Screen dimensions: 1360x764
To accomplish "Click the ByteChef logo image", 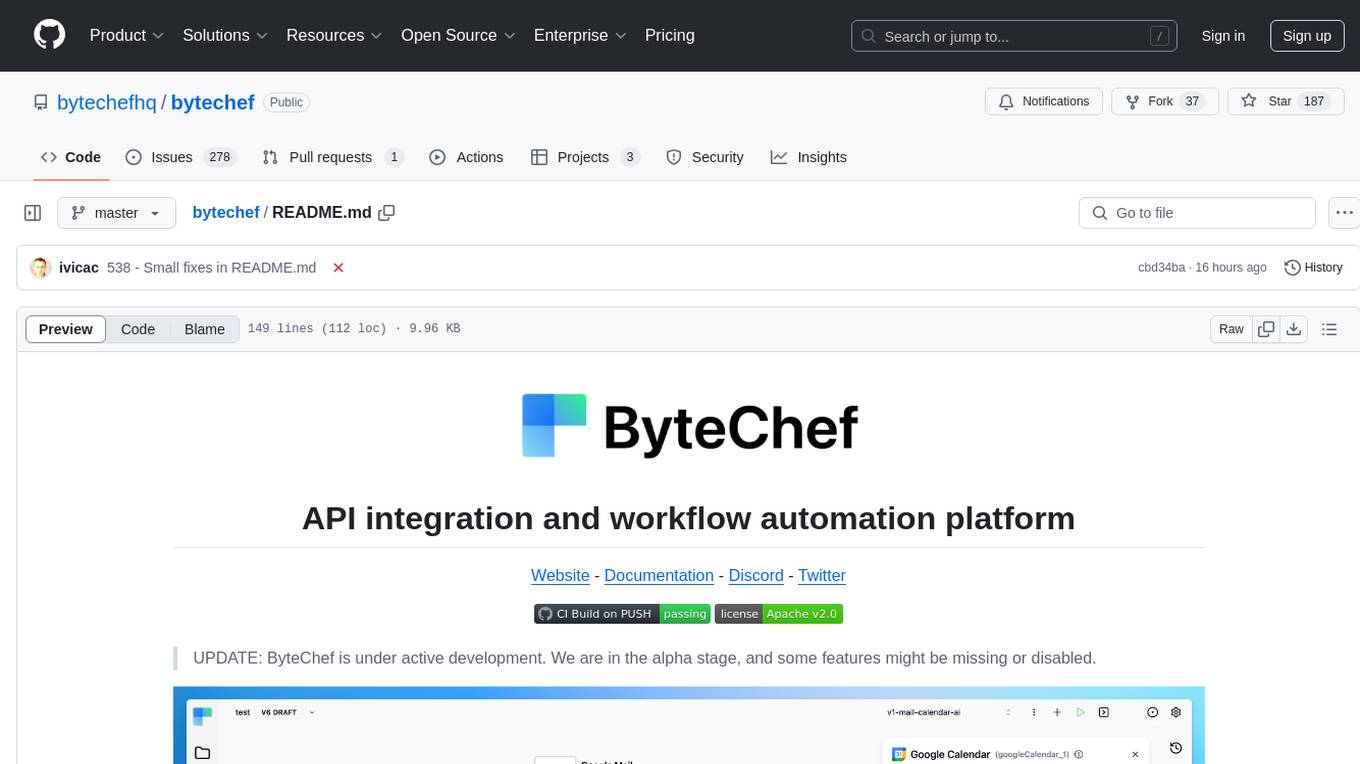I will [x=689, y=426].
